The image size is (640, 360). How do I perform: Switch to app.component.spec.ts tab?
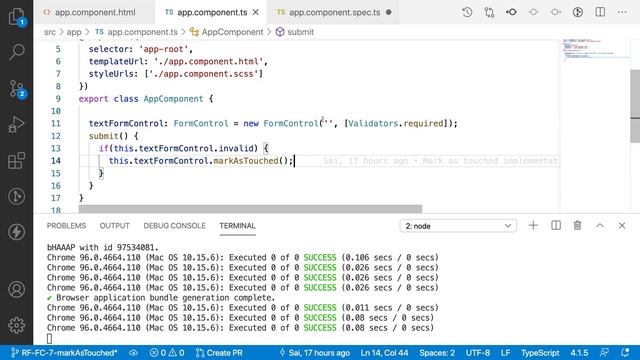[x=333, y=13]
